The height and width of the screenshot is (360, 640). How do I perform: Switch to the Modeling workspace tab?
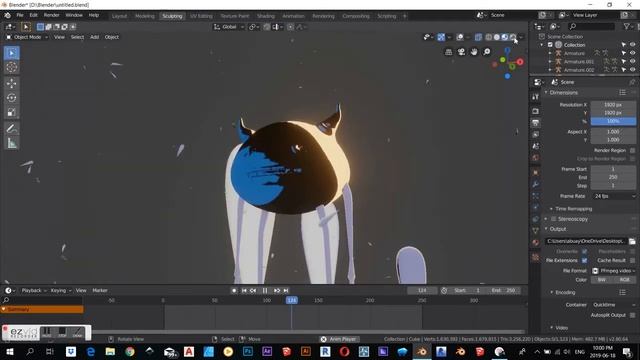coord(144,16)
